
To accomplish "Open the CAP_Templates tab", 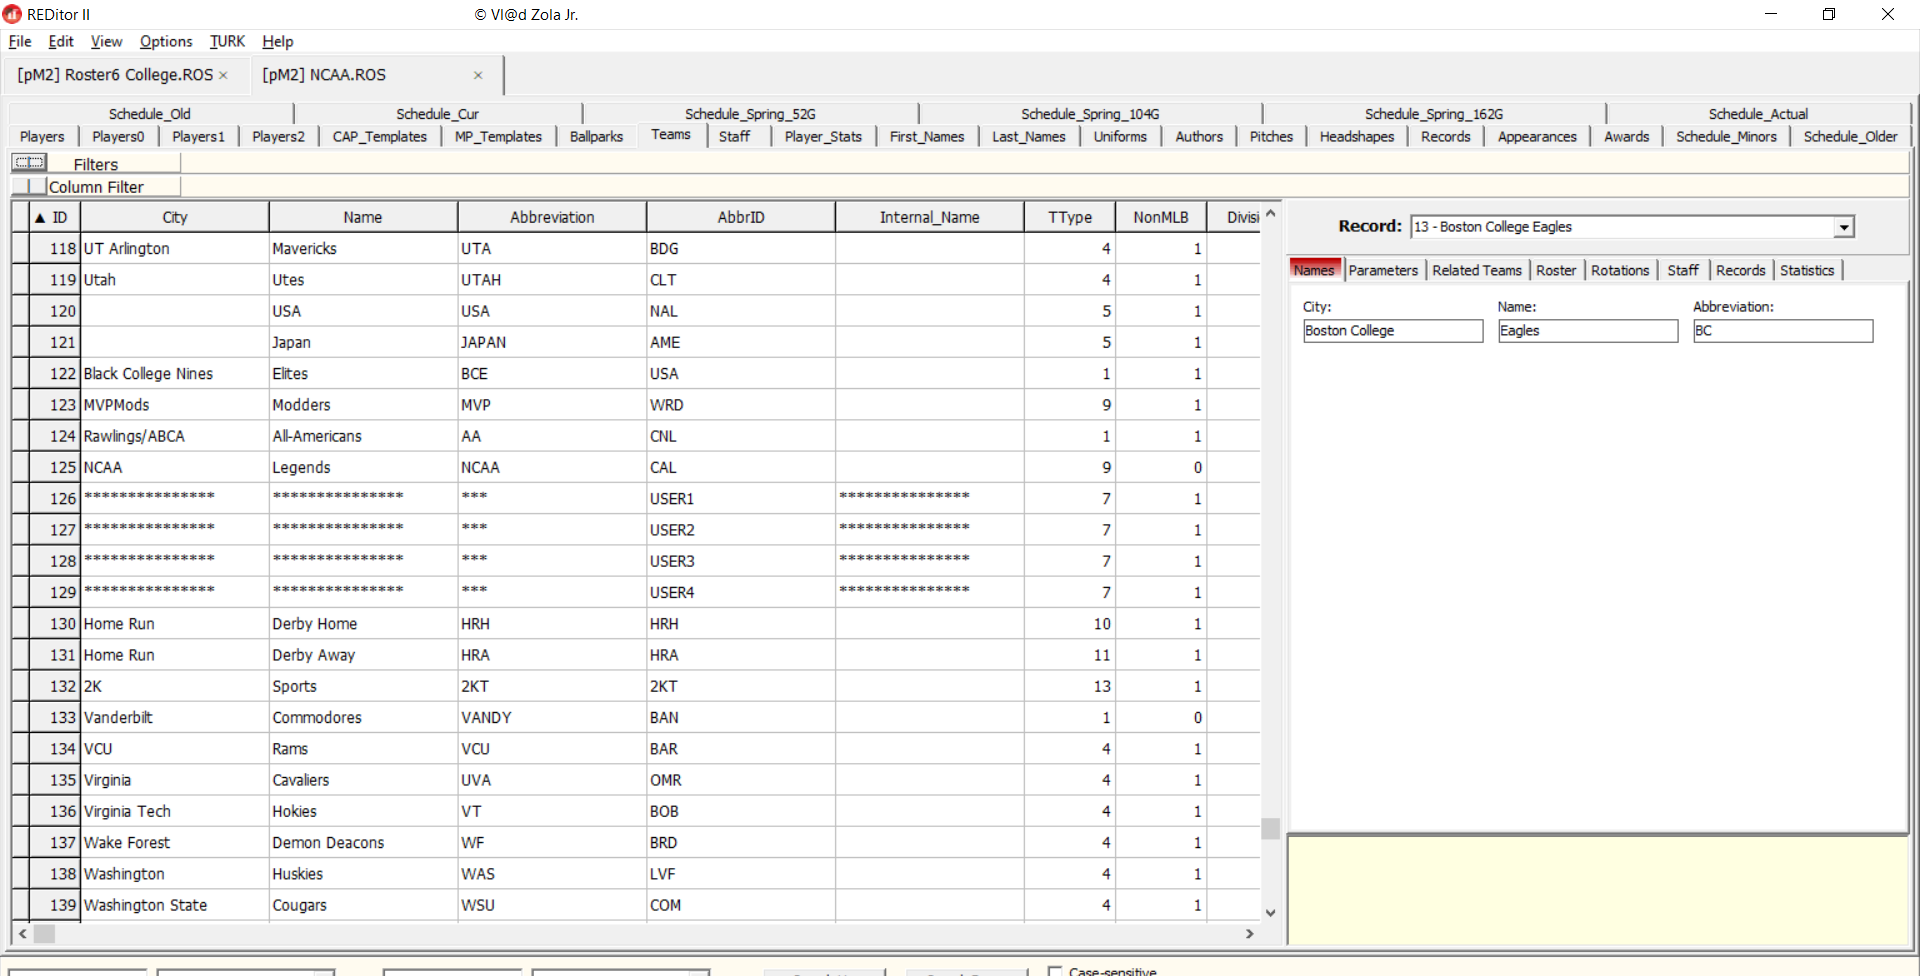I will click(380, 136).
